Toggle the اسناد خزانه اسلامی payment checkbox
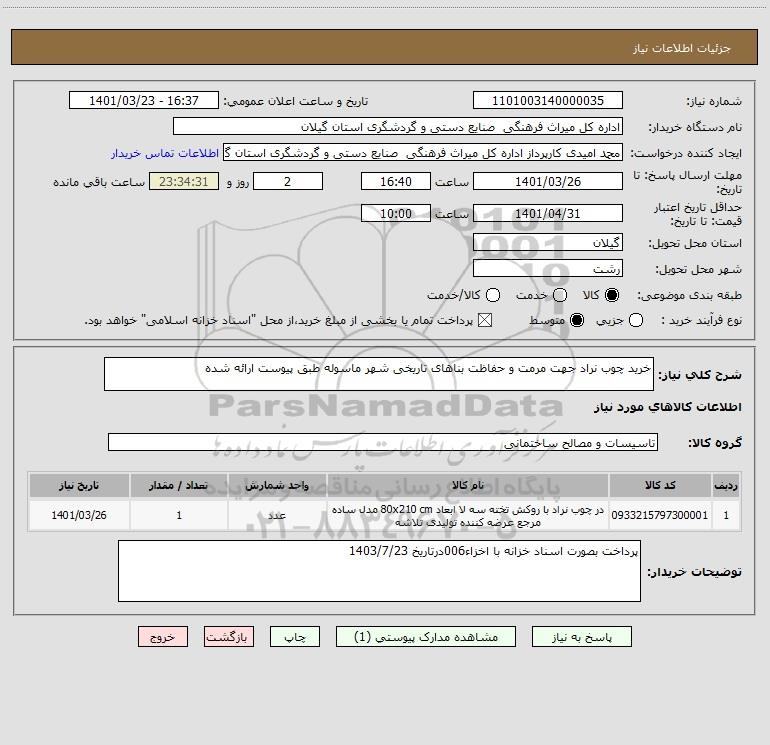 pyautogui.click(x=485, y=320)
